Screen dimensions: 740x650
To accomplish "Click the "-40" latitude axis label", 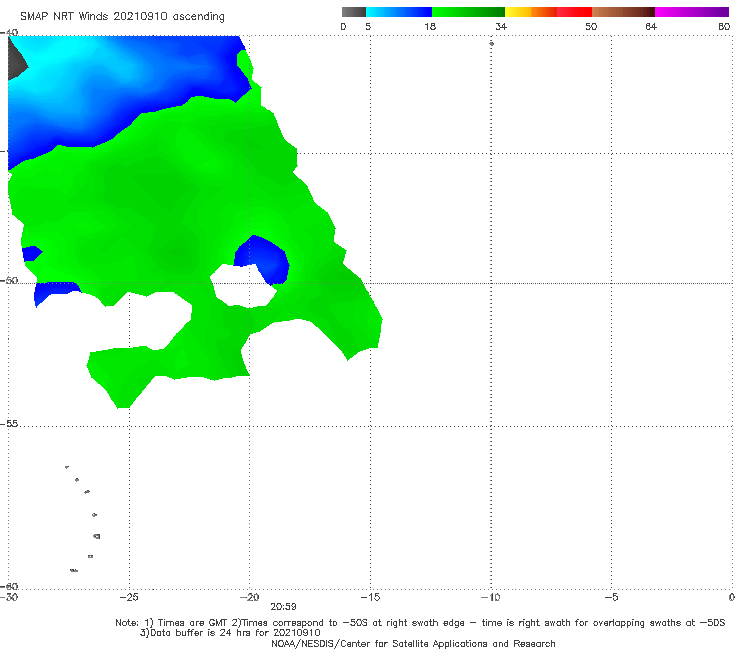I will tap(9, 32).
